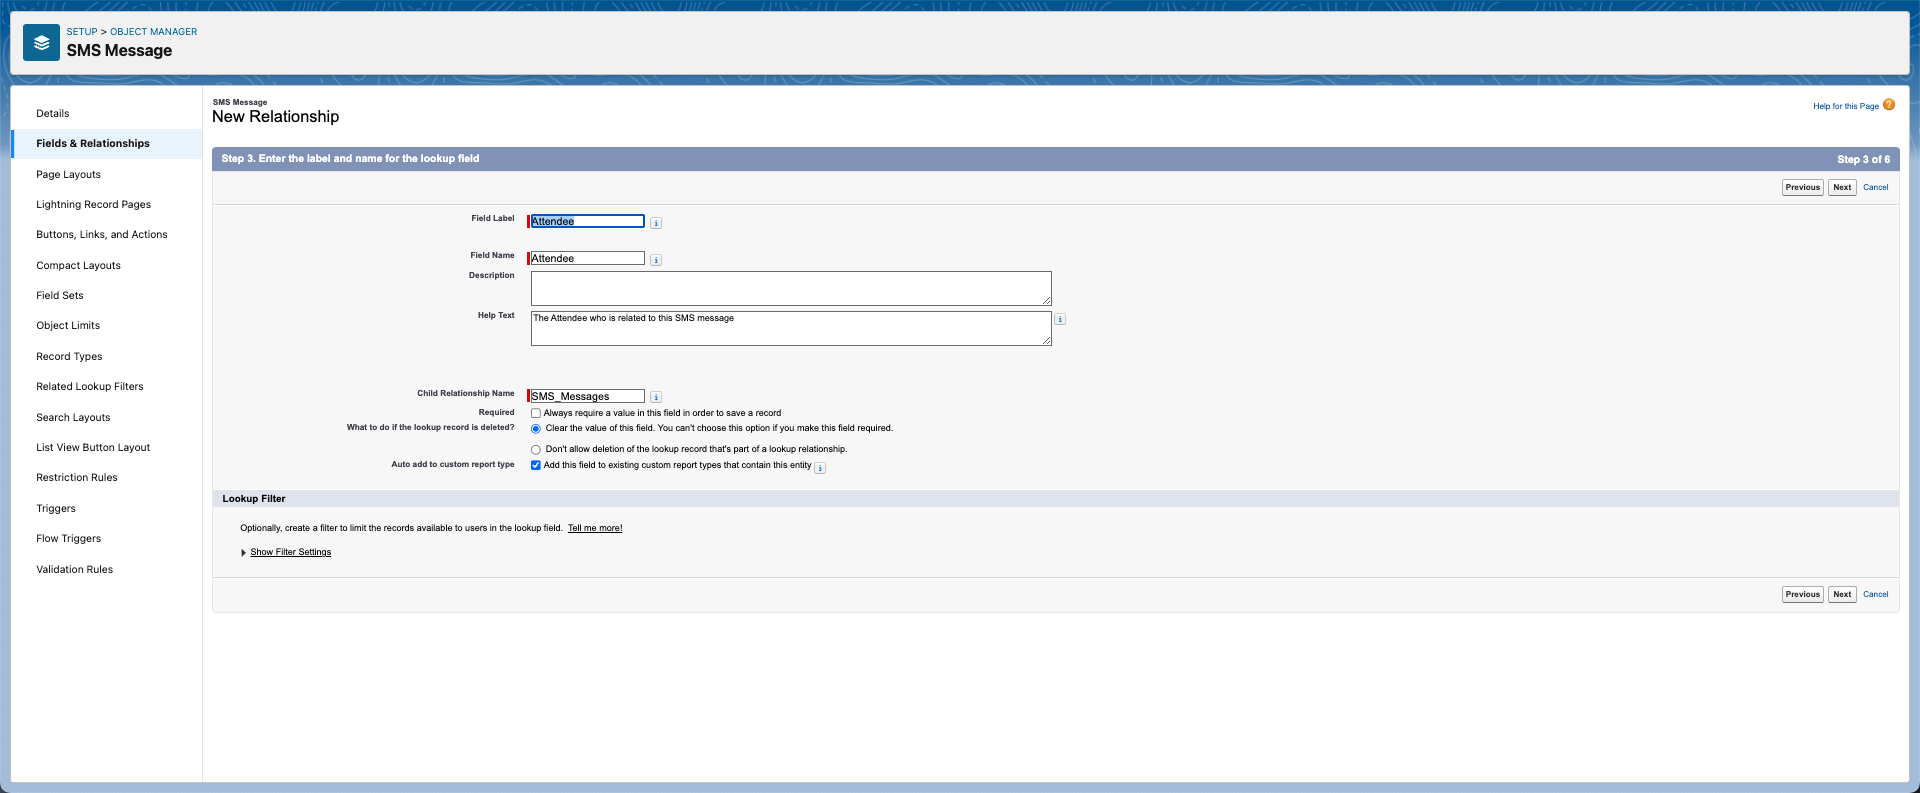Screen dimensions: 1920x793
Task: Open Validation Rules in sidebar
Action: [75, 569]
